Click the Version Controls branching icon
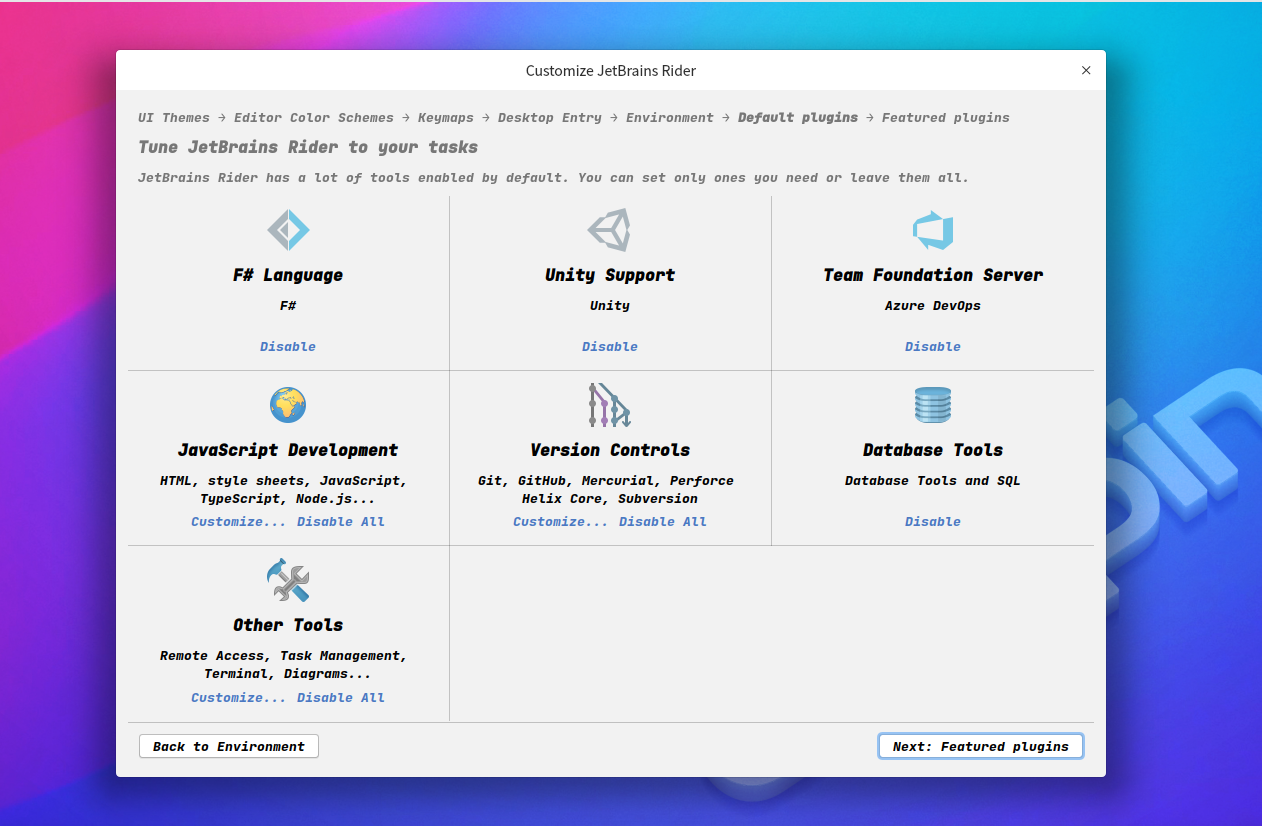 point(610,405)
